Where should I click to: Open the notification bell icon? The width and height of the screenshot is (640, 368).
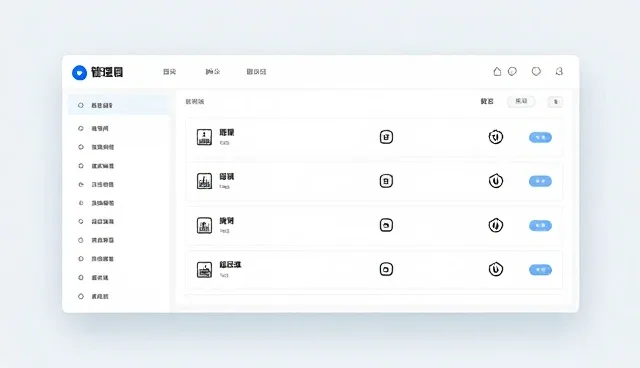[x=559, y=71]
